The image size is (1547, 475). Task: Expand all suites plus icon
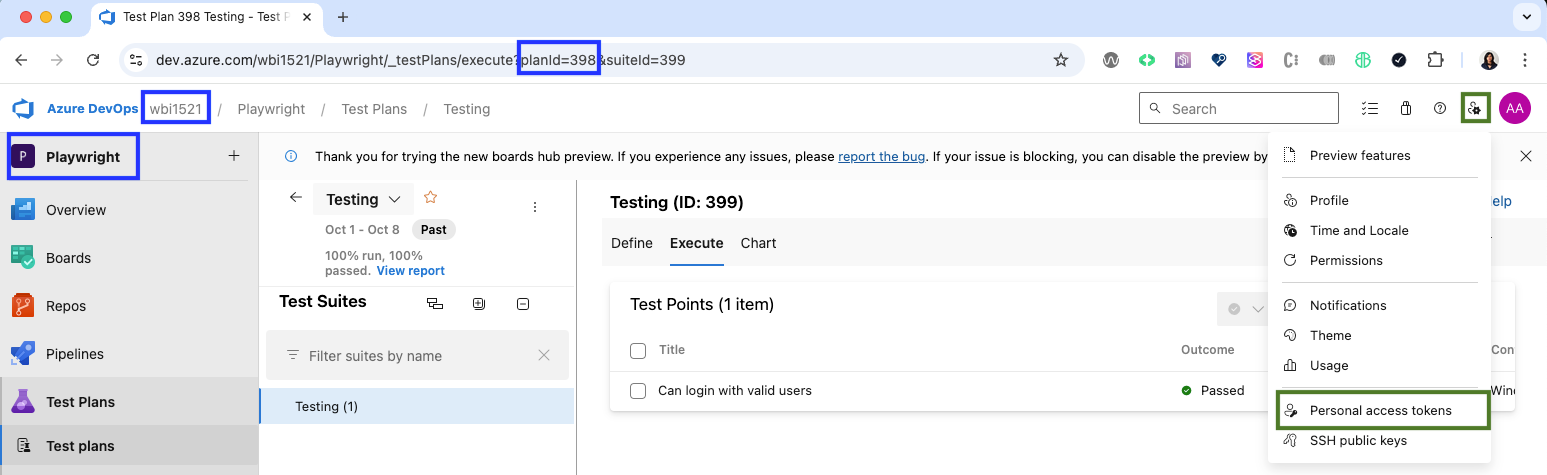[x=479, y=303]
